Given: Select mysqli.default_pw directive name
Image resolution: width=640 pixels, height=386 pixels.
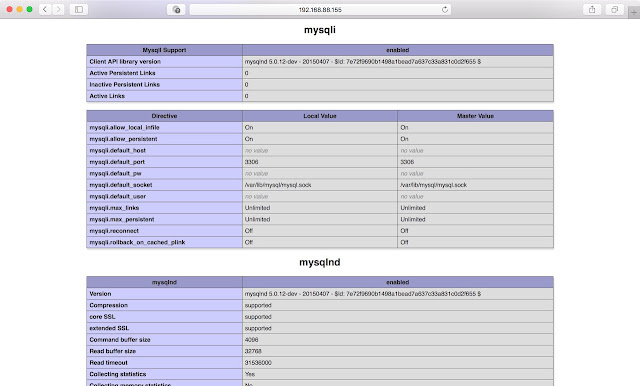Looking at the screenshot, I should tap(116, 173).
